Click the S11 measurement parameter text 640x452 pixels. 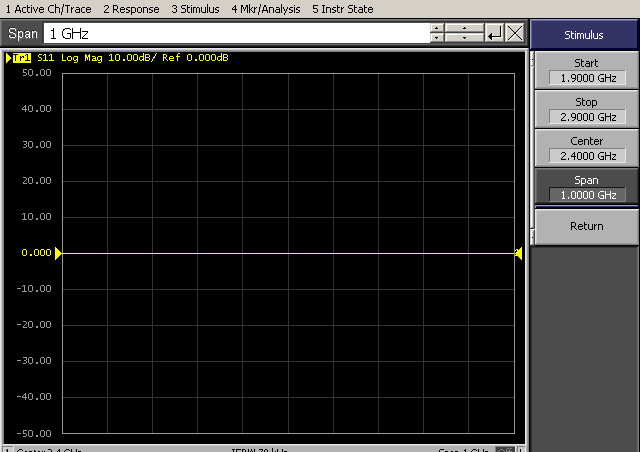[x=46, y=58]
